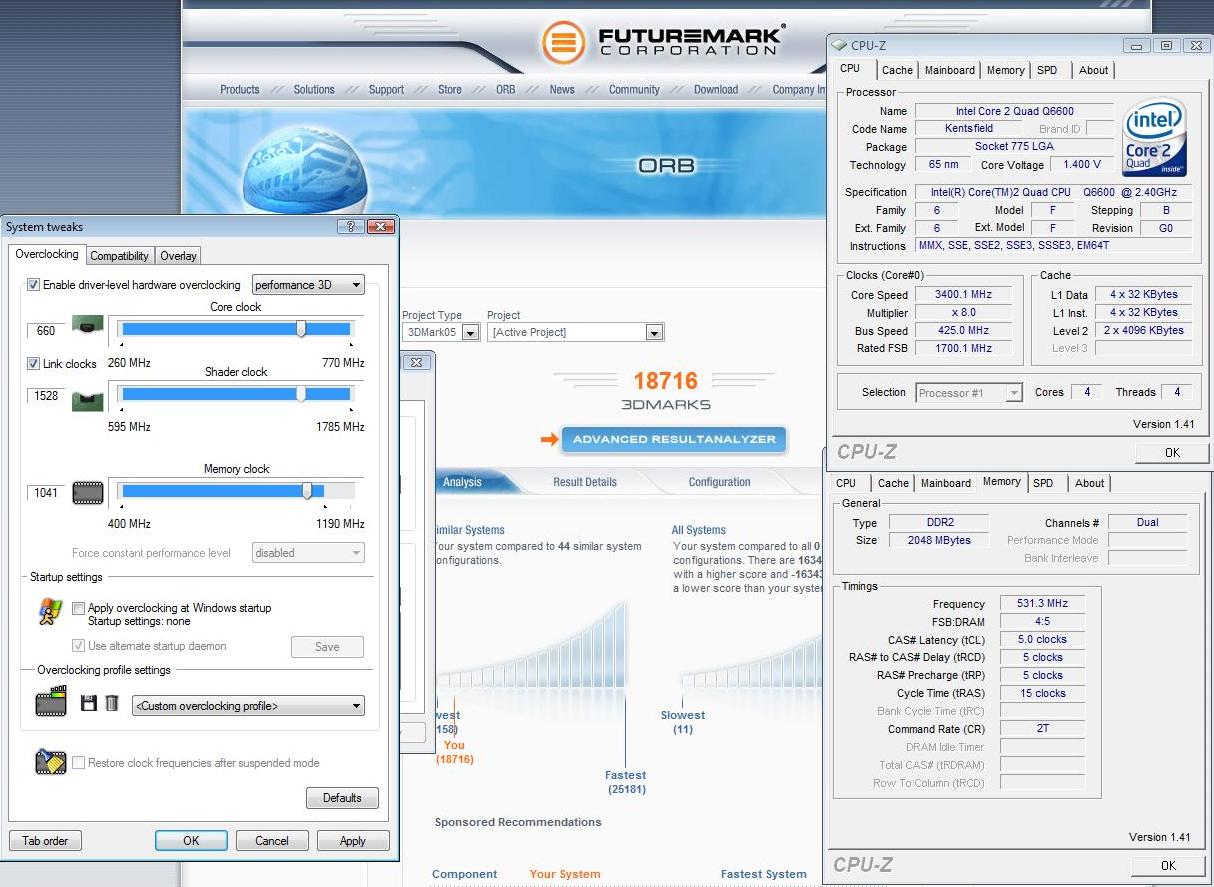Click the overclocking profile graphics card icon

(x=51, y=702)
